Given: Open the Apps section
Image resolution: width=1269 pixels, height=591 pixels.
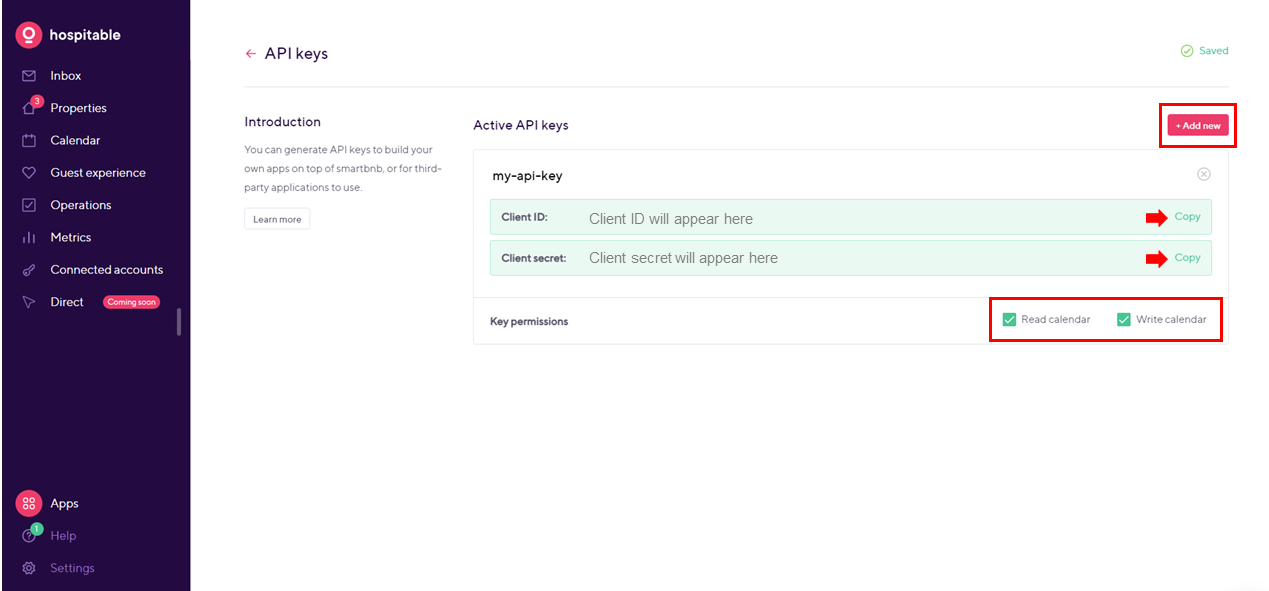Looking at the screenshot, I should click(x=62, y=503).
